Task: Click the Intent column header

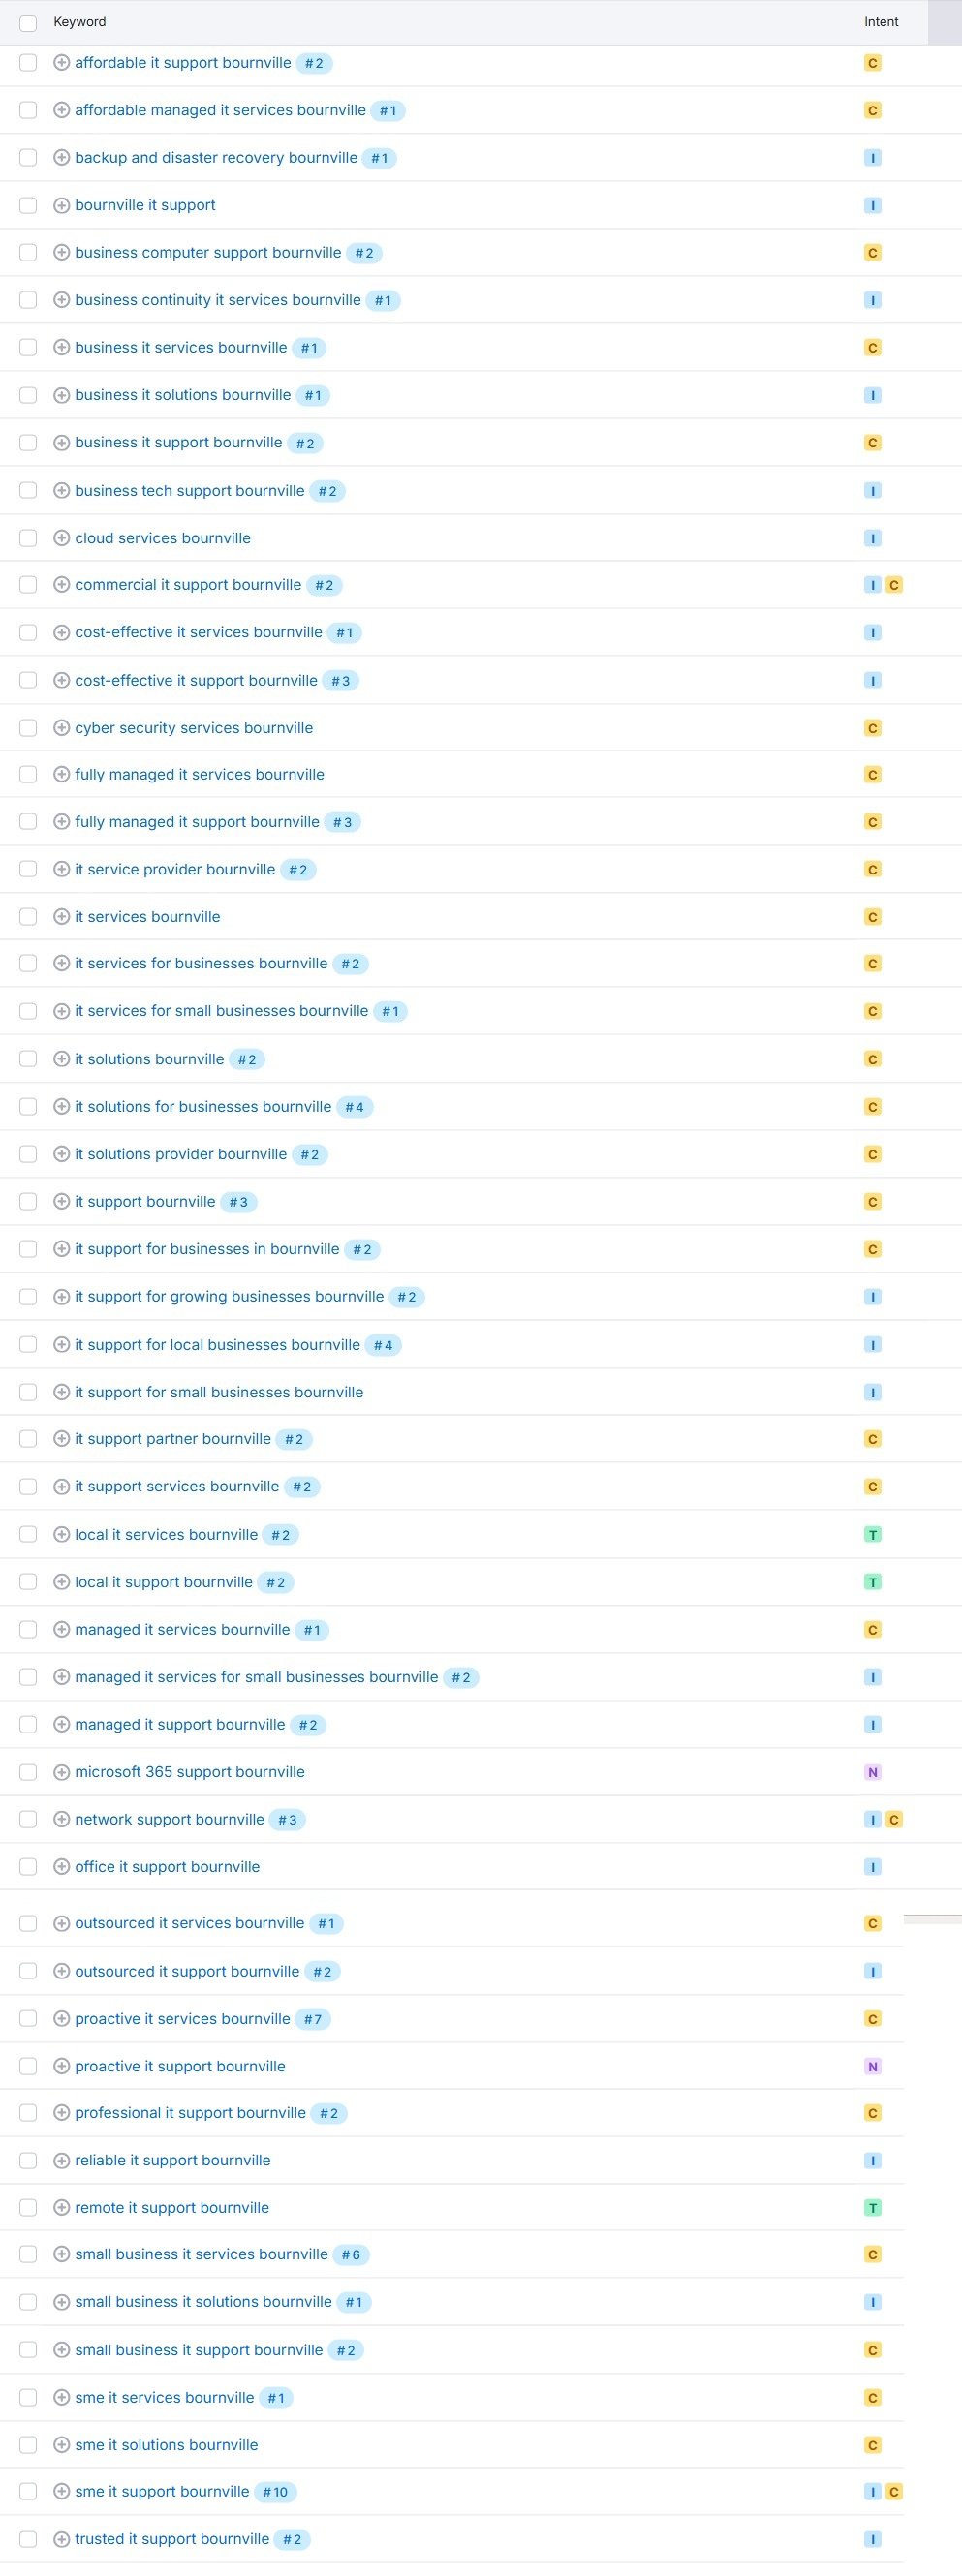Action: pyautogui.click(x=881, y=22)
